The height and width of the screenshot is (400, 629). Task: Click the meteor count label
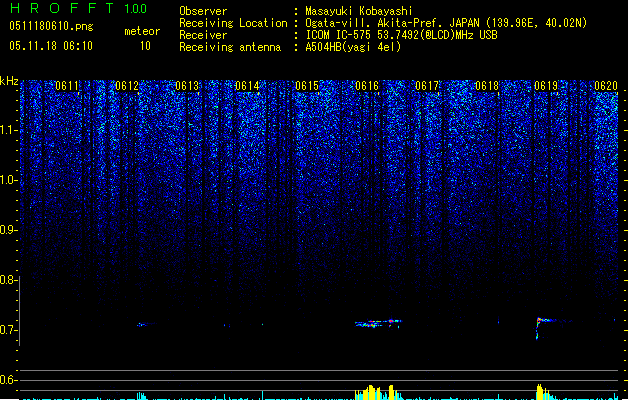click(142, 31)
